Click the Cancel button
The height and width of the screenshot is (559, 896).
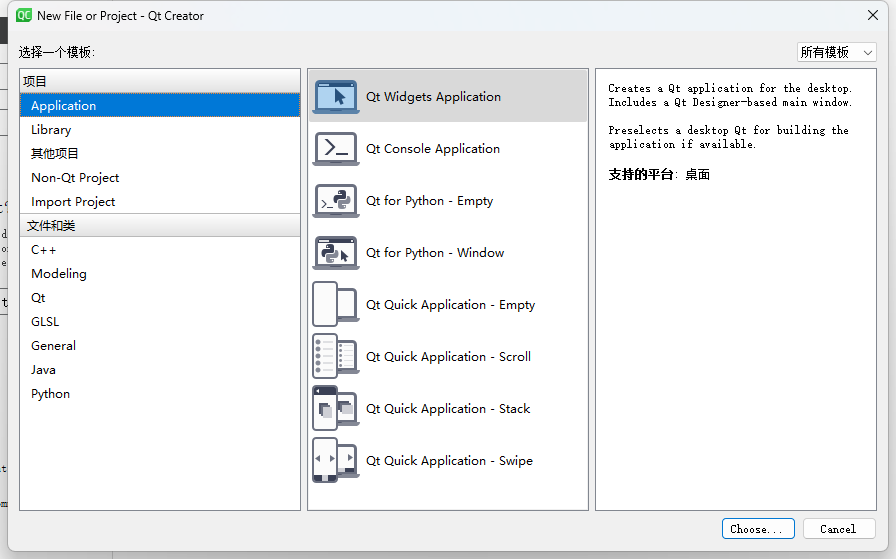tap(839, 529)
